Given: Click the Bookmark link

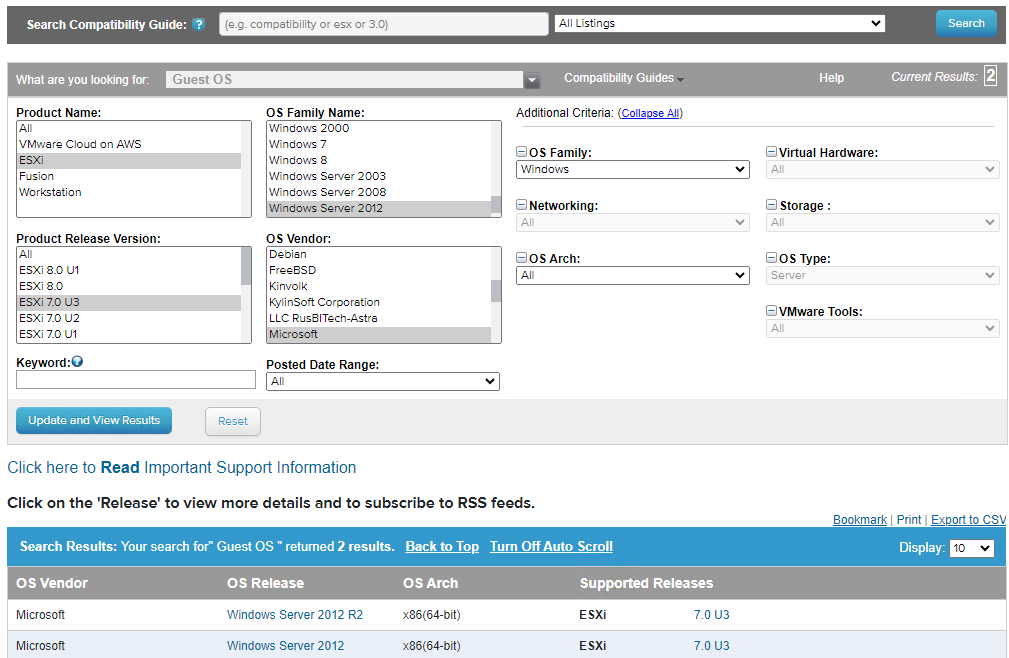Looking at the screenshot, I should (859, 520).
